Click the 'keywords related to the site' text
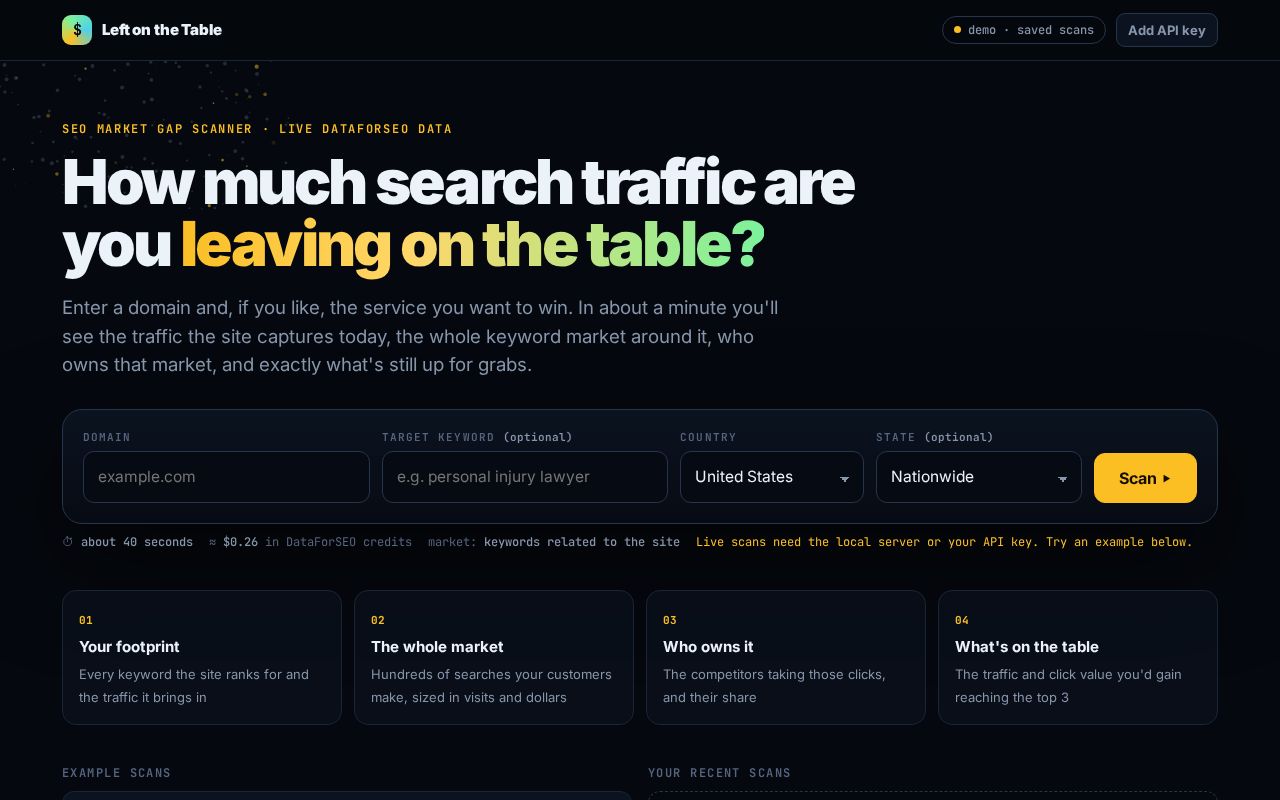The width and height of the screenshot is (1280, 800). point(582,542)
